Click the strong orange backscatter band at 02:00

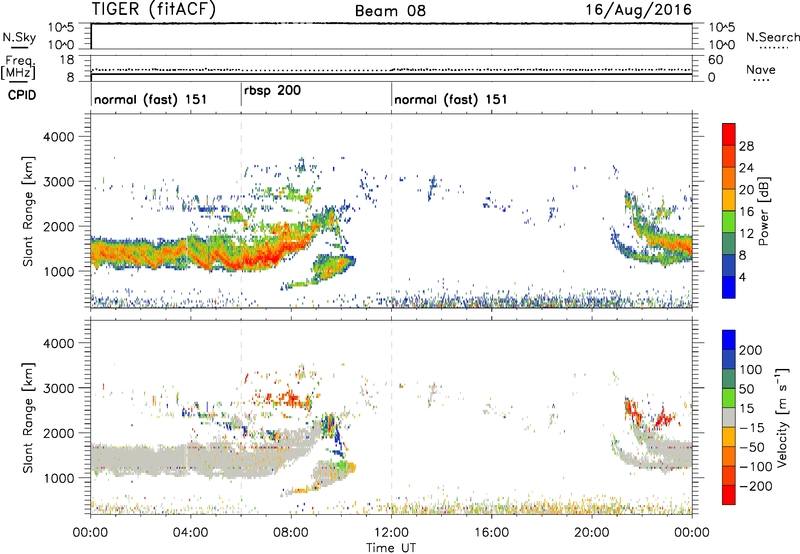pos(140,253)
